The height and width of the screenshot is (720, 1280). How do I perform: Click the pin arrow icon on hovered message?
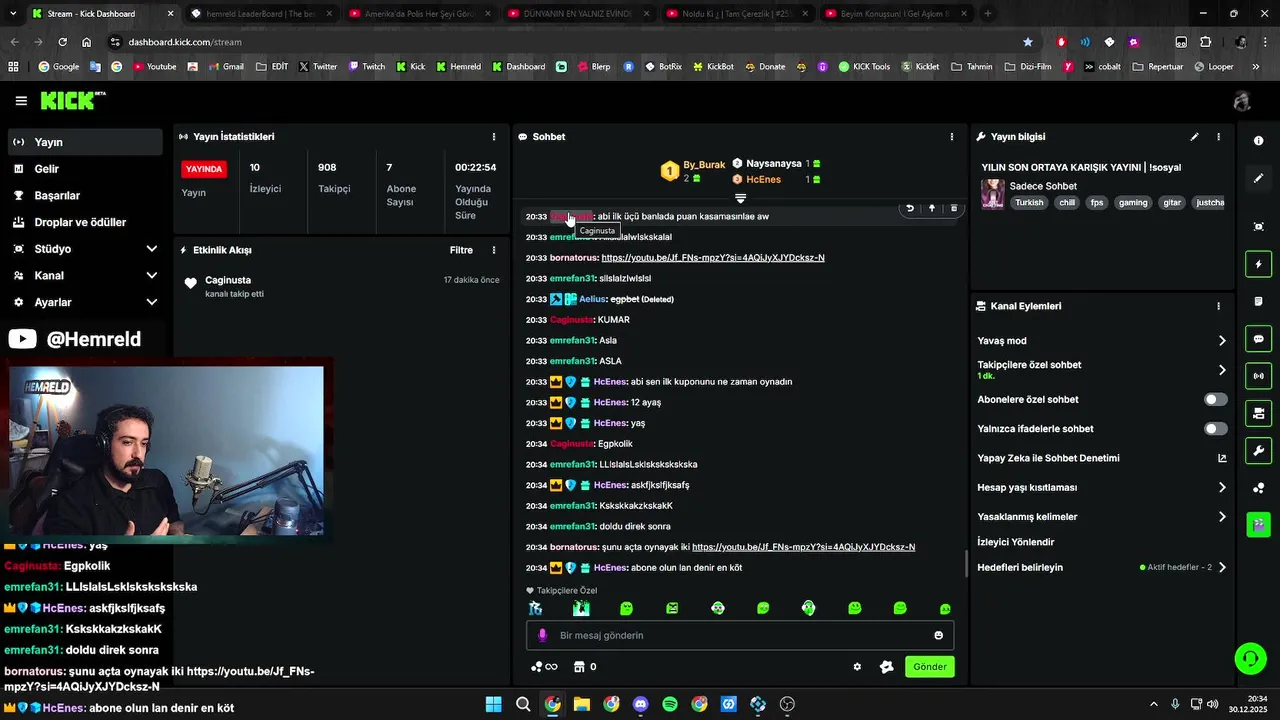pyautogui.click(x=932, y=208)
